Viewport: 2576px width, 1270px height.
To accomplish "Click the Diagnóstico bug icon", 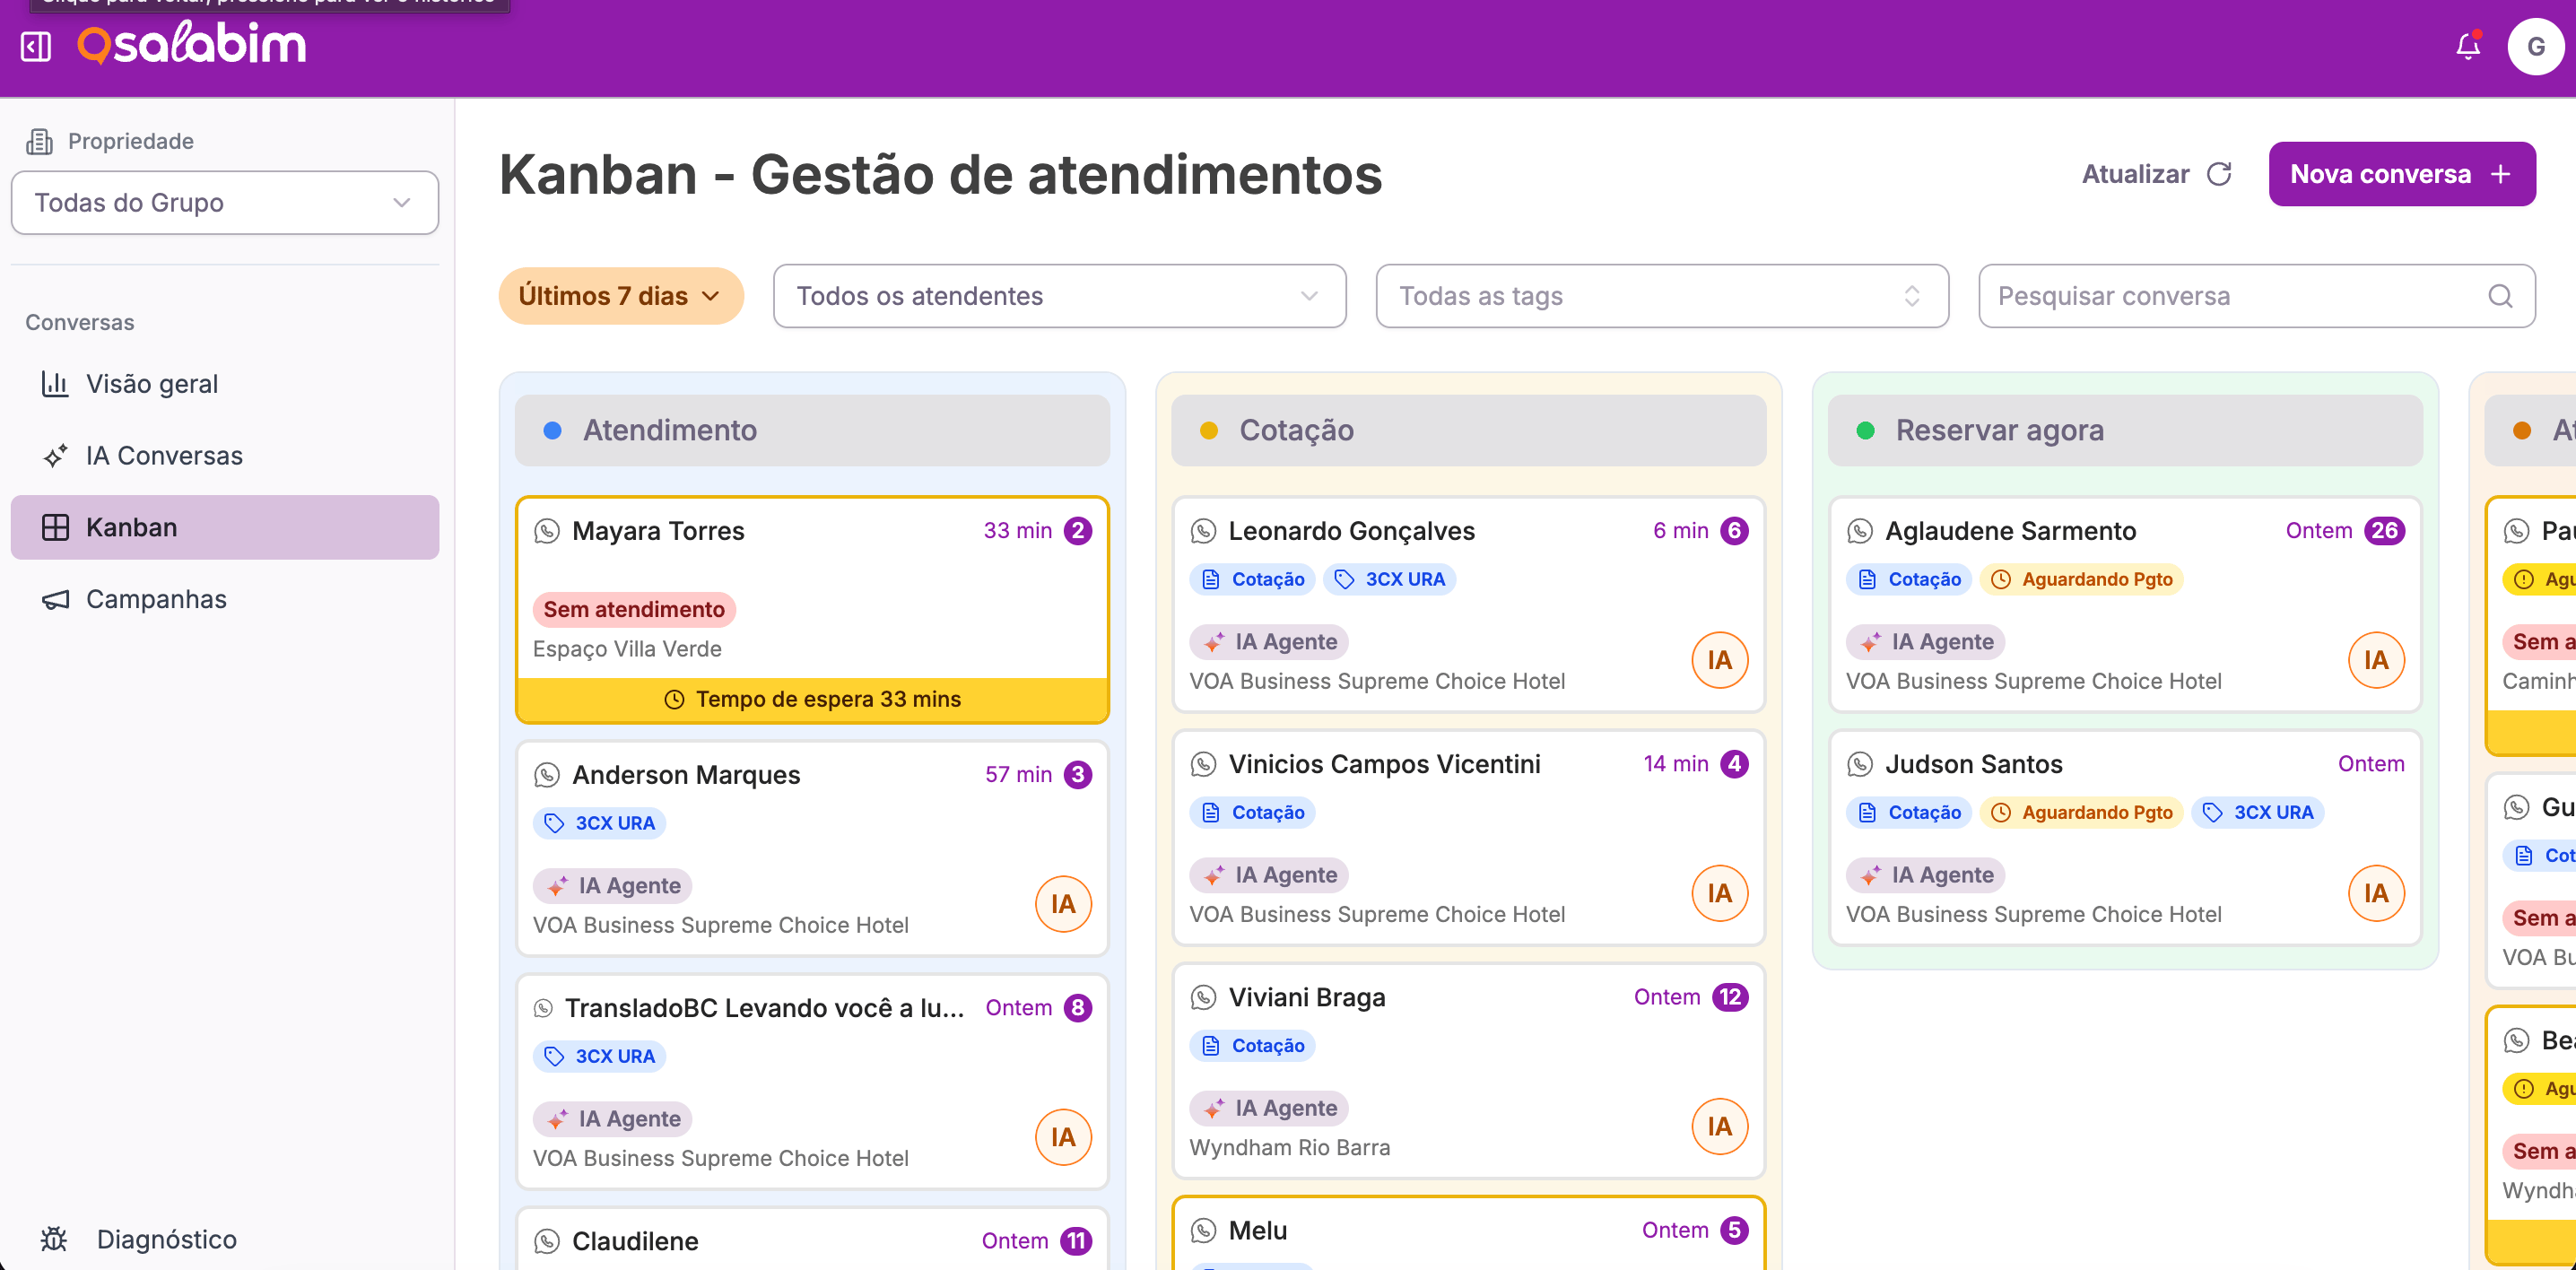I will pyautogui.click(x=54, y=1239).
